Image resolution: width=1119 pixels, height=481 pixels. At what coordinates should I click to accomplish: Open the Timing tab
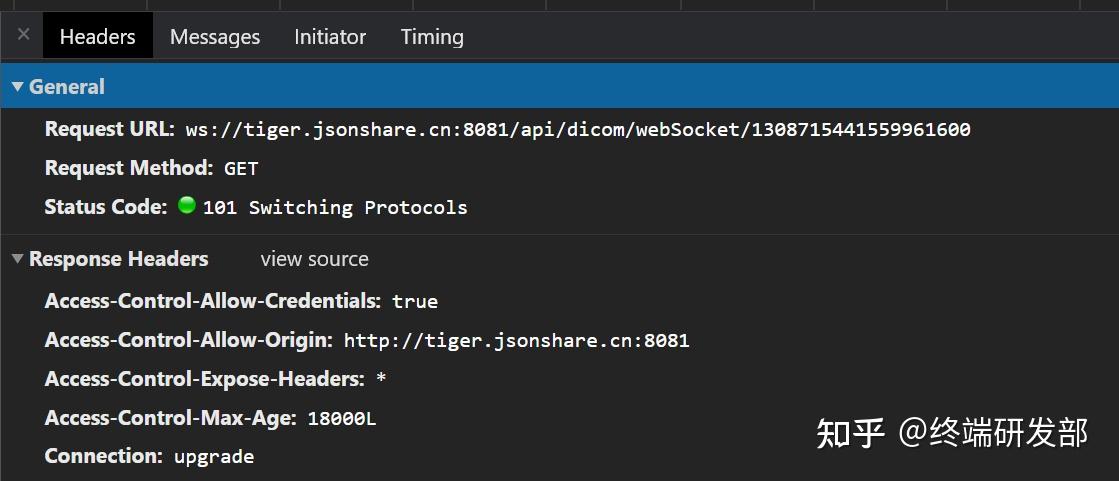432,37
